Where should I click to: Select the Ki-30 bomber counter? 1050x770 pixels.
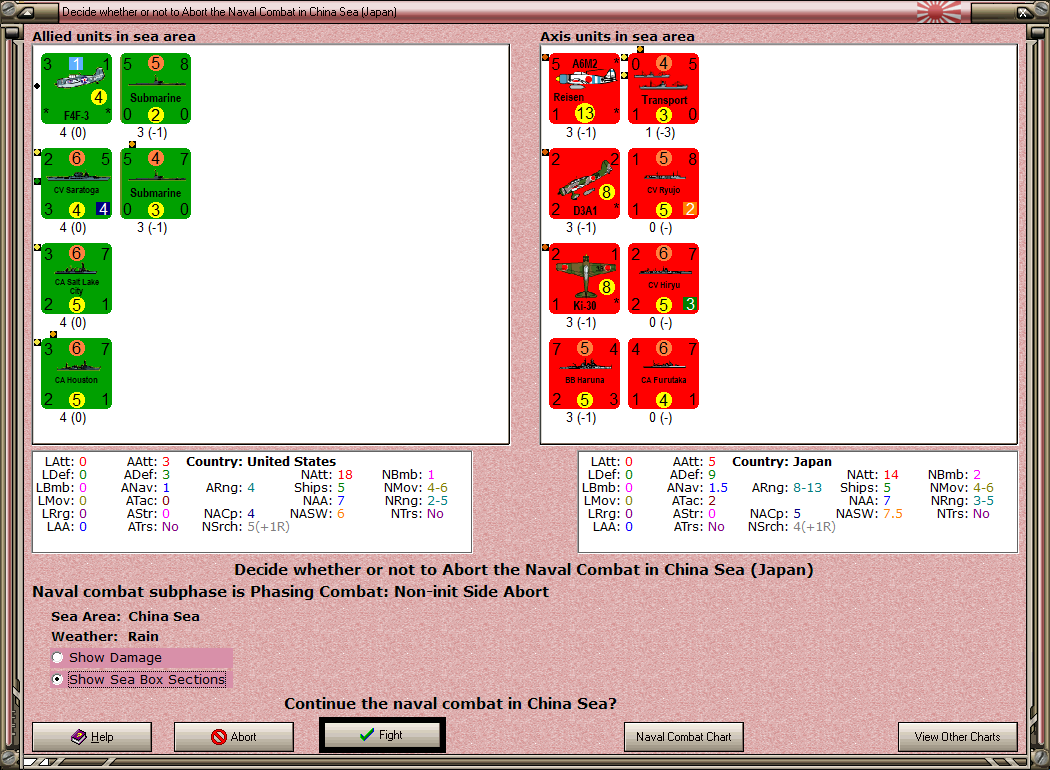[585, 279]
